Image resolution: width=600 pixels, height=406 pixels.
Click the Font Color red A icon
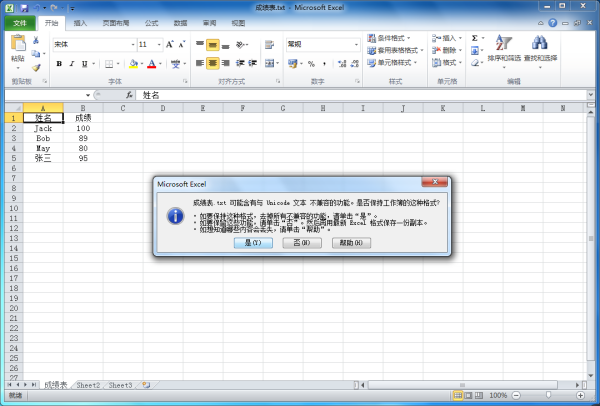pos(152,64)
